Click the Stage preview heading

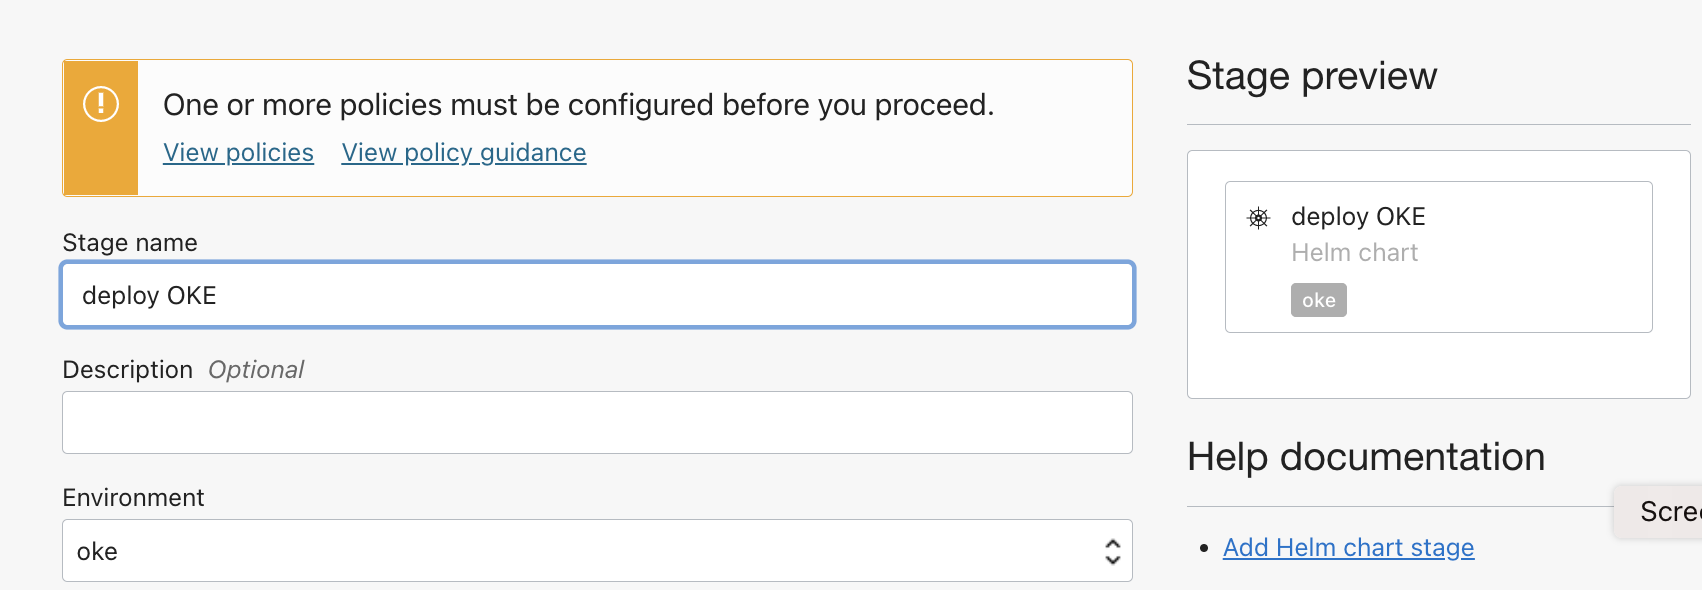pos(1311,76)
